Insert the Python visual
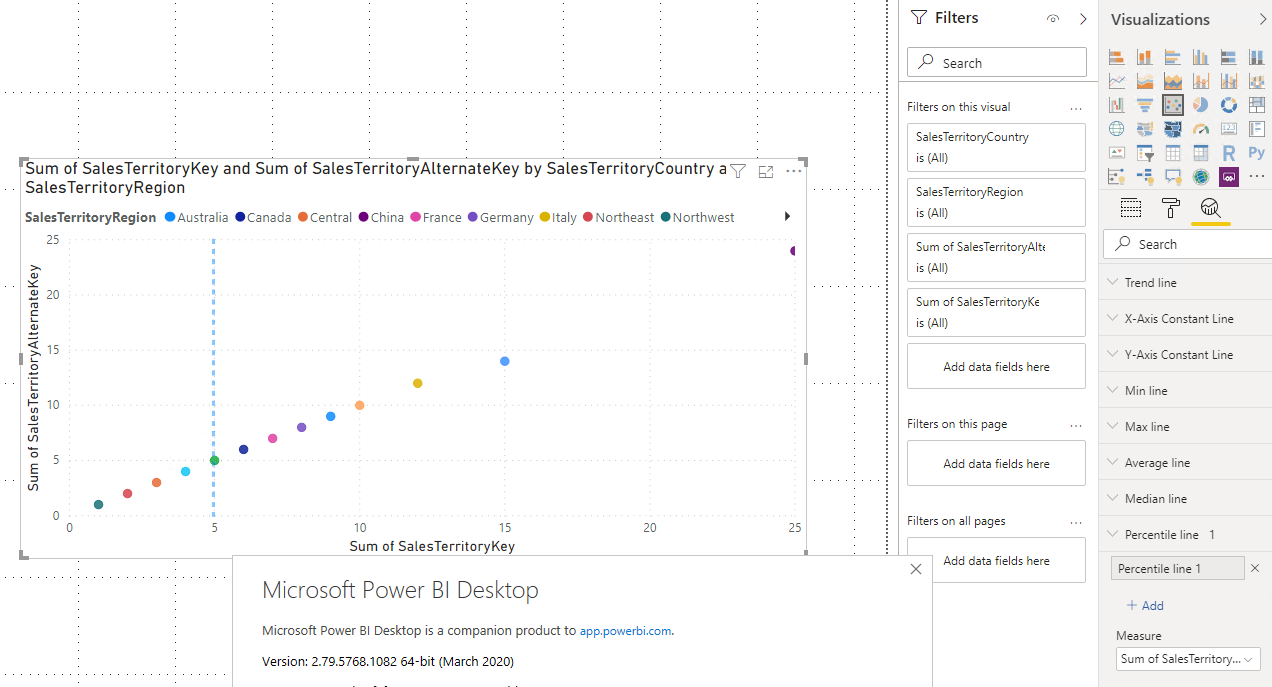 click(1257, 153)
